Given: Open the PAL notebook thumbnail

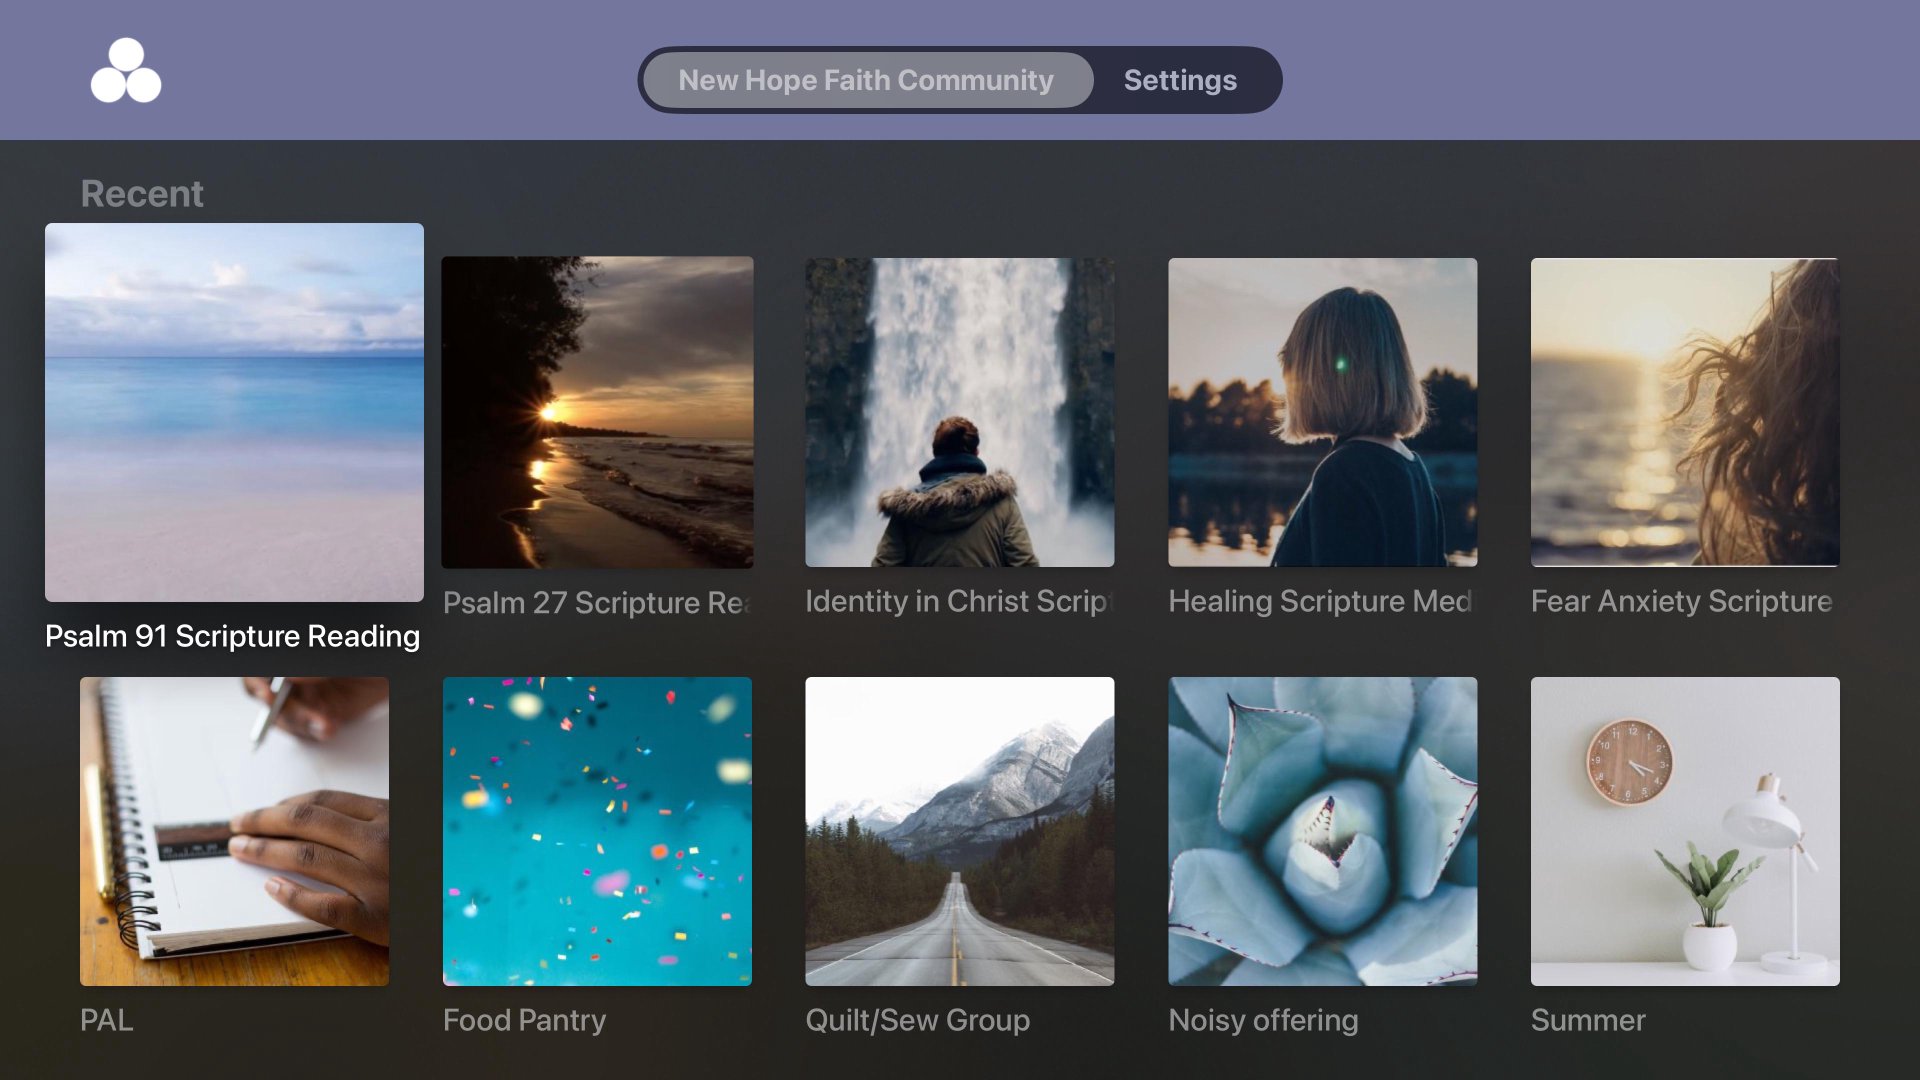Looking at the screenshot, I should click(x=234, y=831).
